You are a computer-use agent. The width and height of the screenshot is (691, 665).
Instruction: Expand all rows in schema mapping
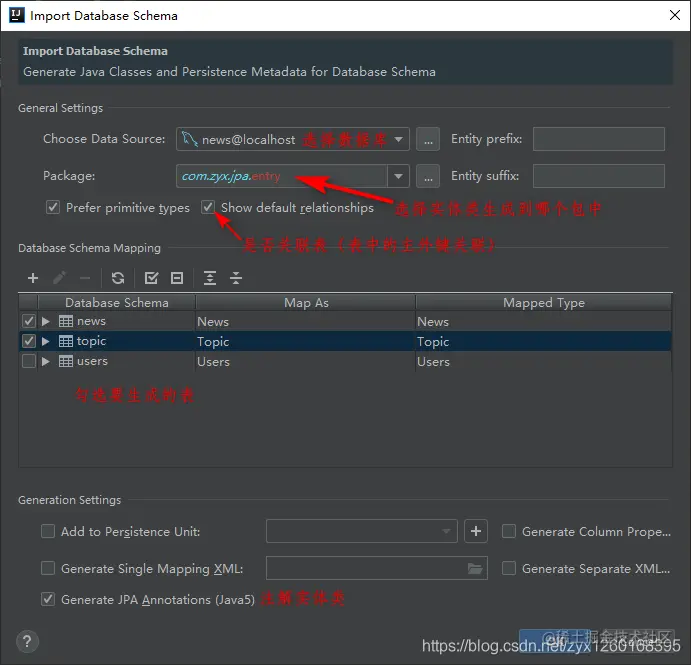tap(210, 278)
